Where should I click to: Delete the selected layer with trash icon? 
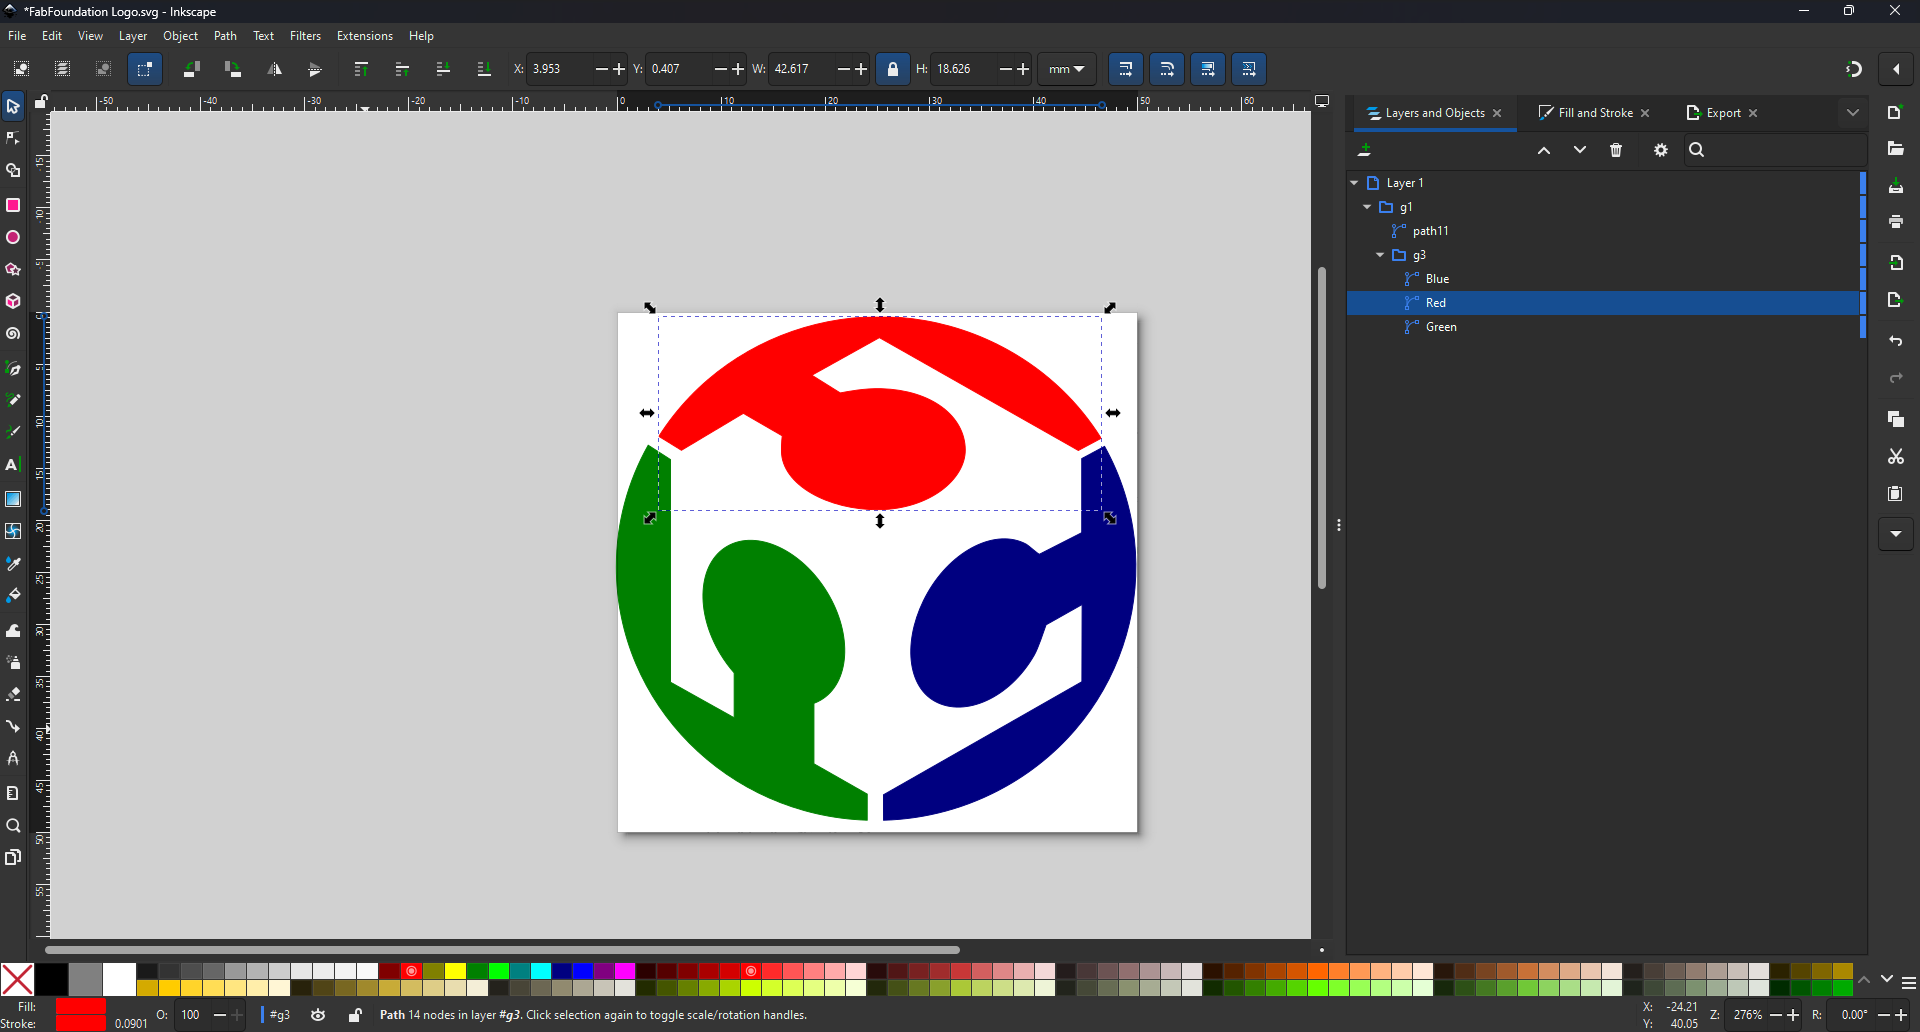[x=1617, y=150]
